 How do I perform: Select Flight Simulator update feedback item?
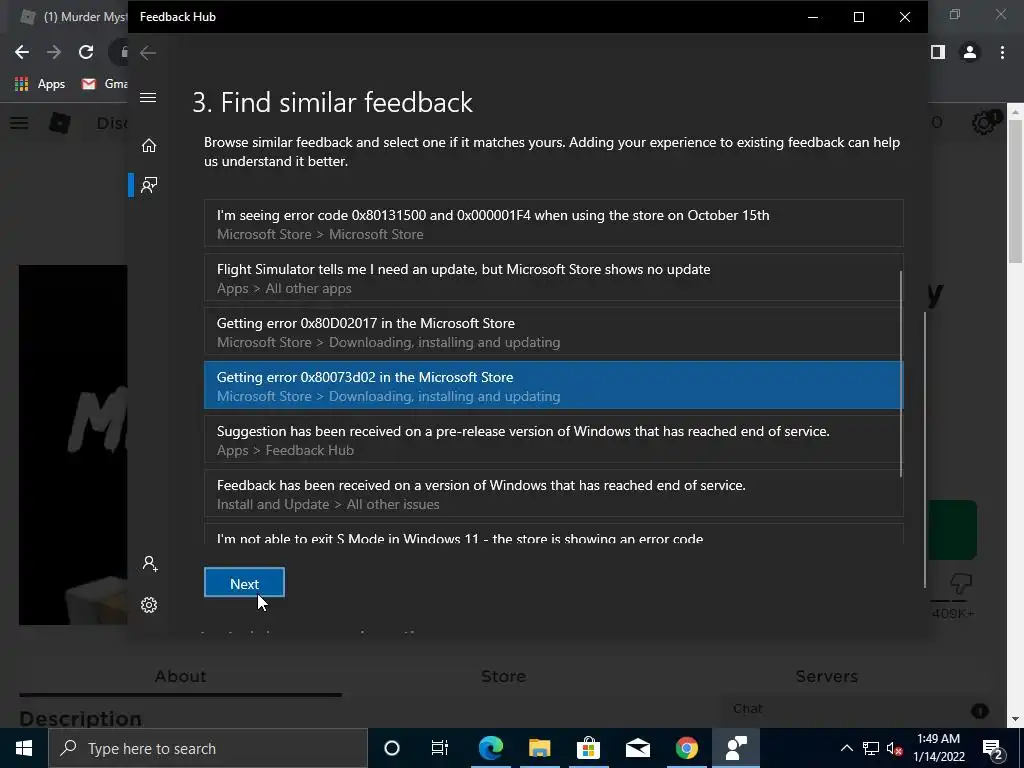[x=554, y=278]
